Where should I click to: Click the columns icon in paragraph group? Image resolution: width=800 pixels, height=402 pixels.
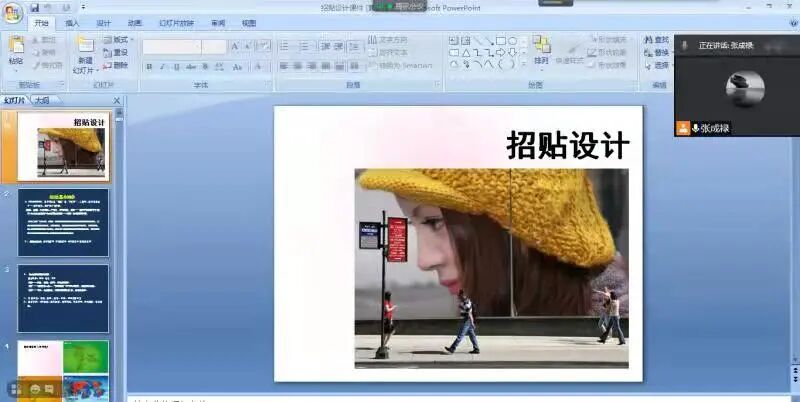[x=355, y=66]
